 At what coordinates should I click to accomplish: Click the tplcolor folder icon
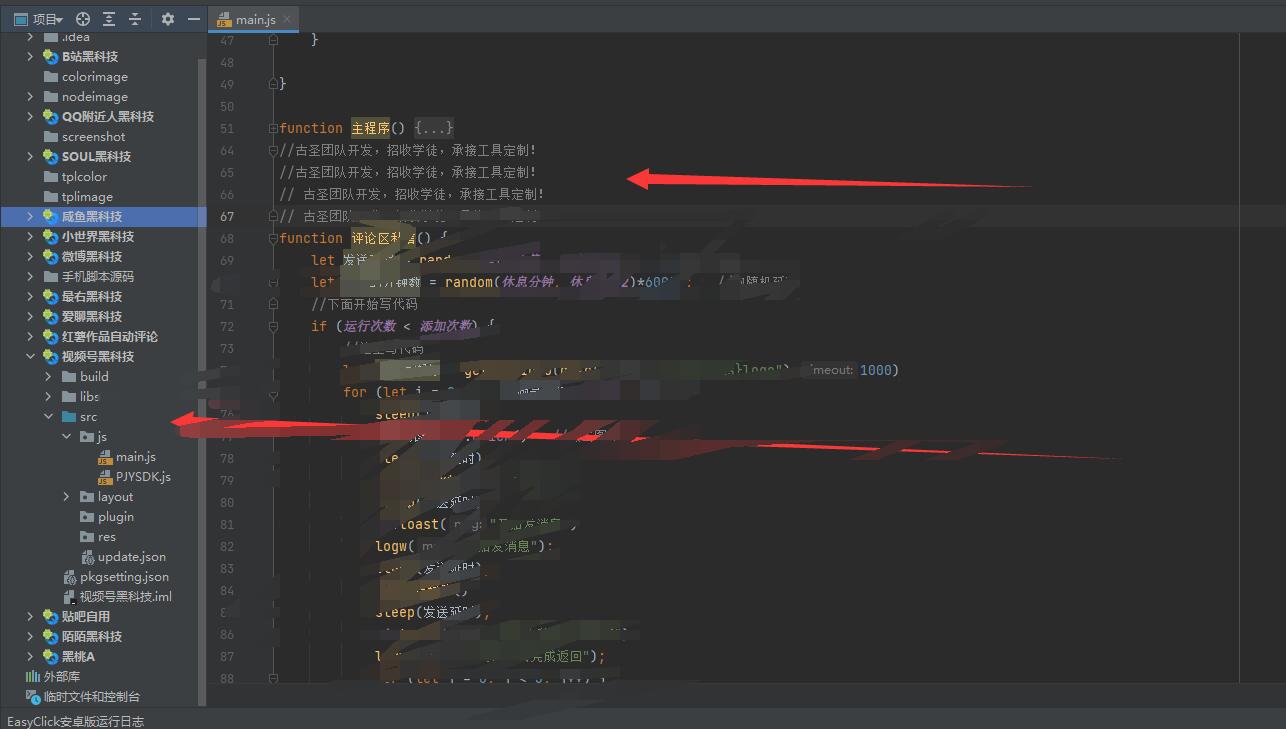[x=51, y=177]
